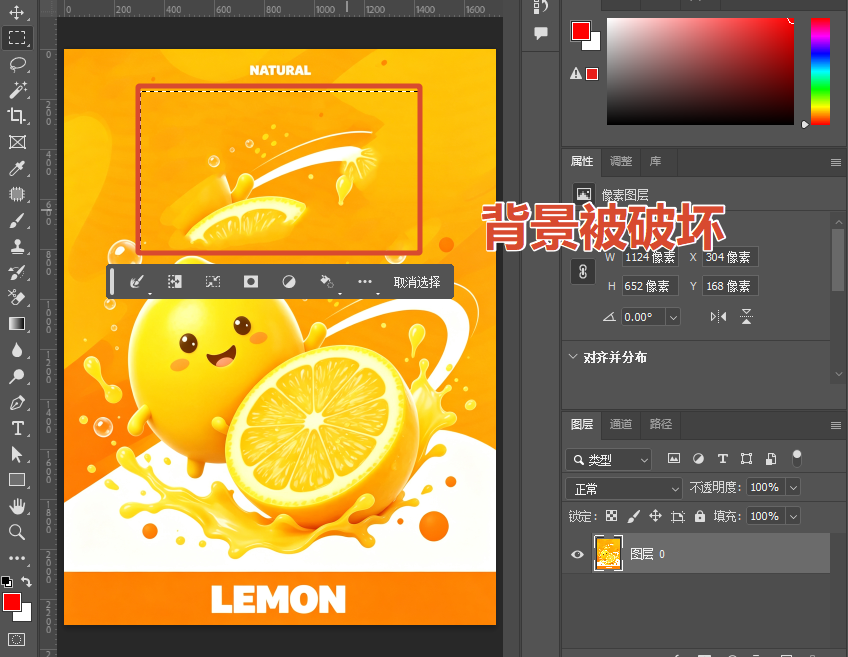
Task: Select the Horizontal Type tool
Action: (x=17, y=428)
